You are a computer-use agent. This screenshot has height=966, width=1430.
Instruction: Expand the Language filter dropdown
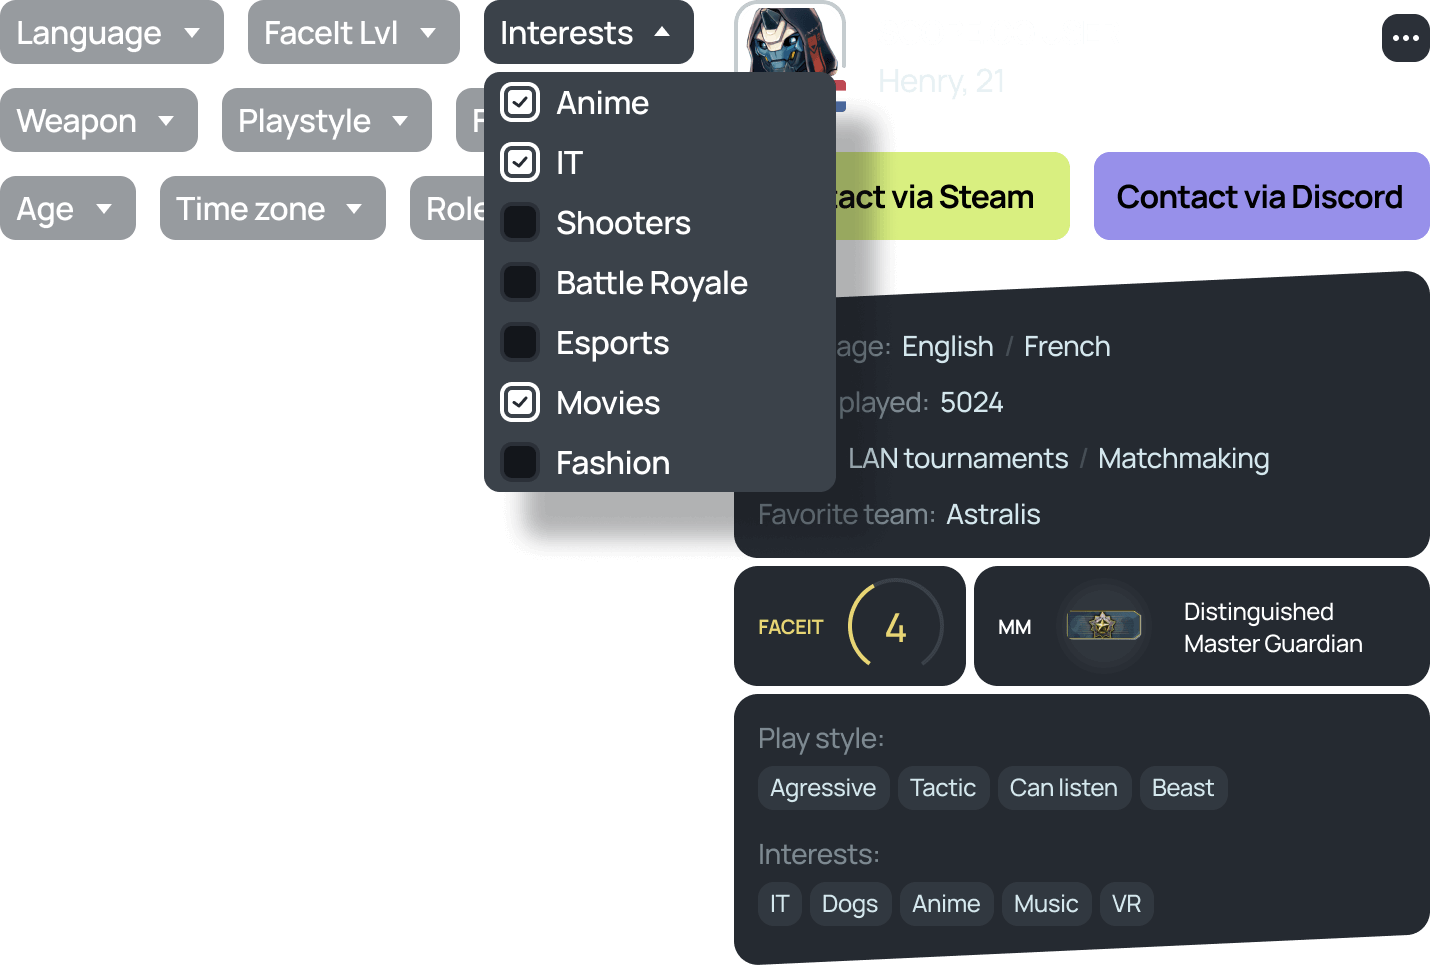tap(112, 32)
